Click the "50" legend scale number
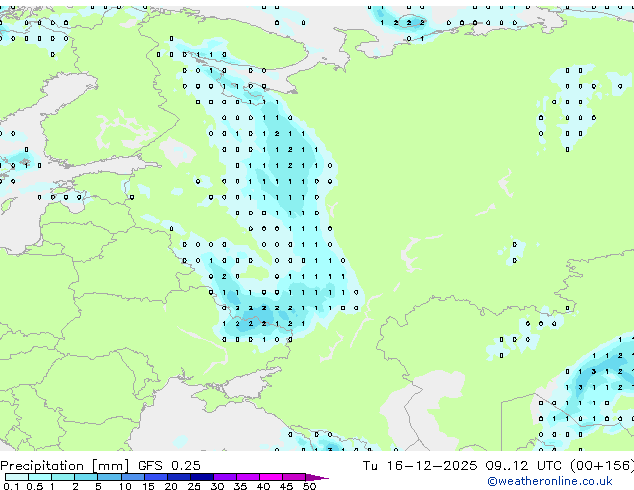The width and height of the screenshot is (634, 490). pos(309,486)
